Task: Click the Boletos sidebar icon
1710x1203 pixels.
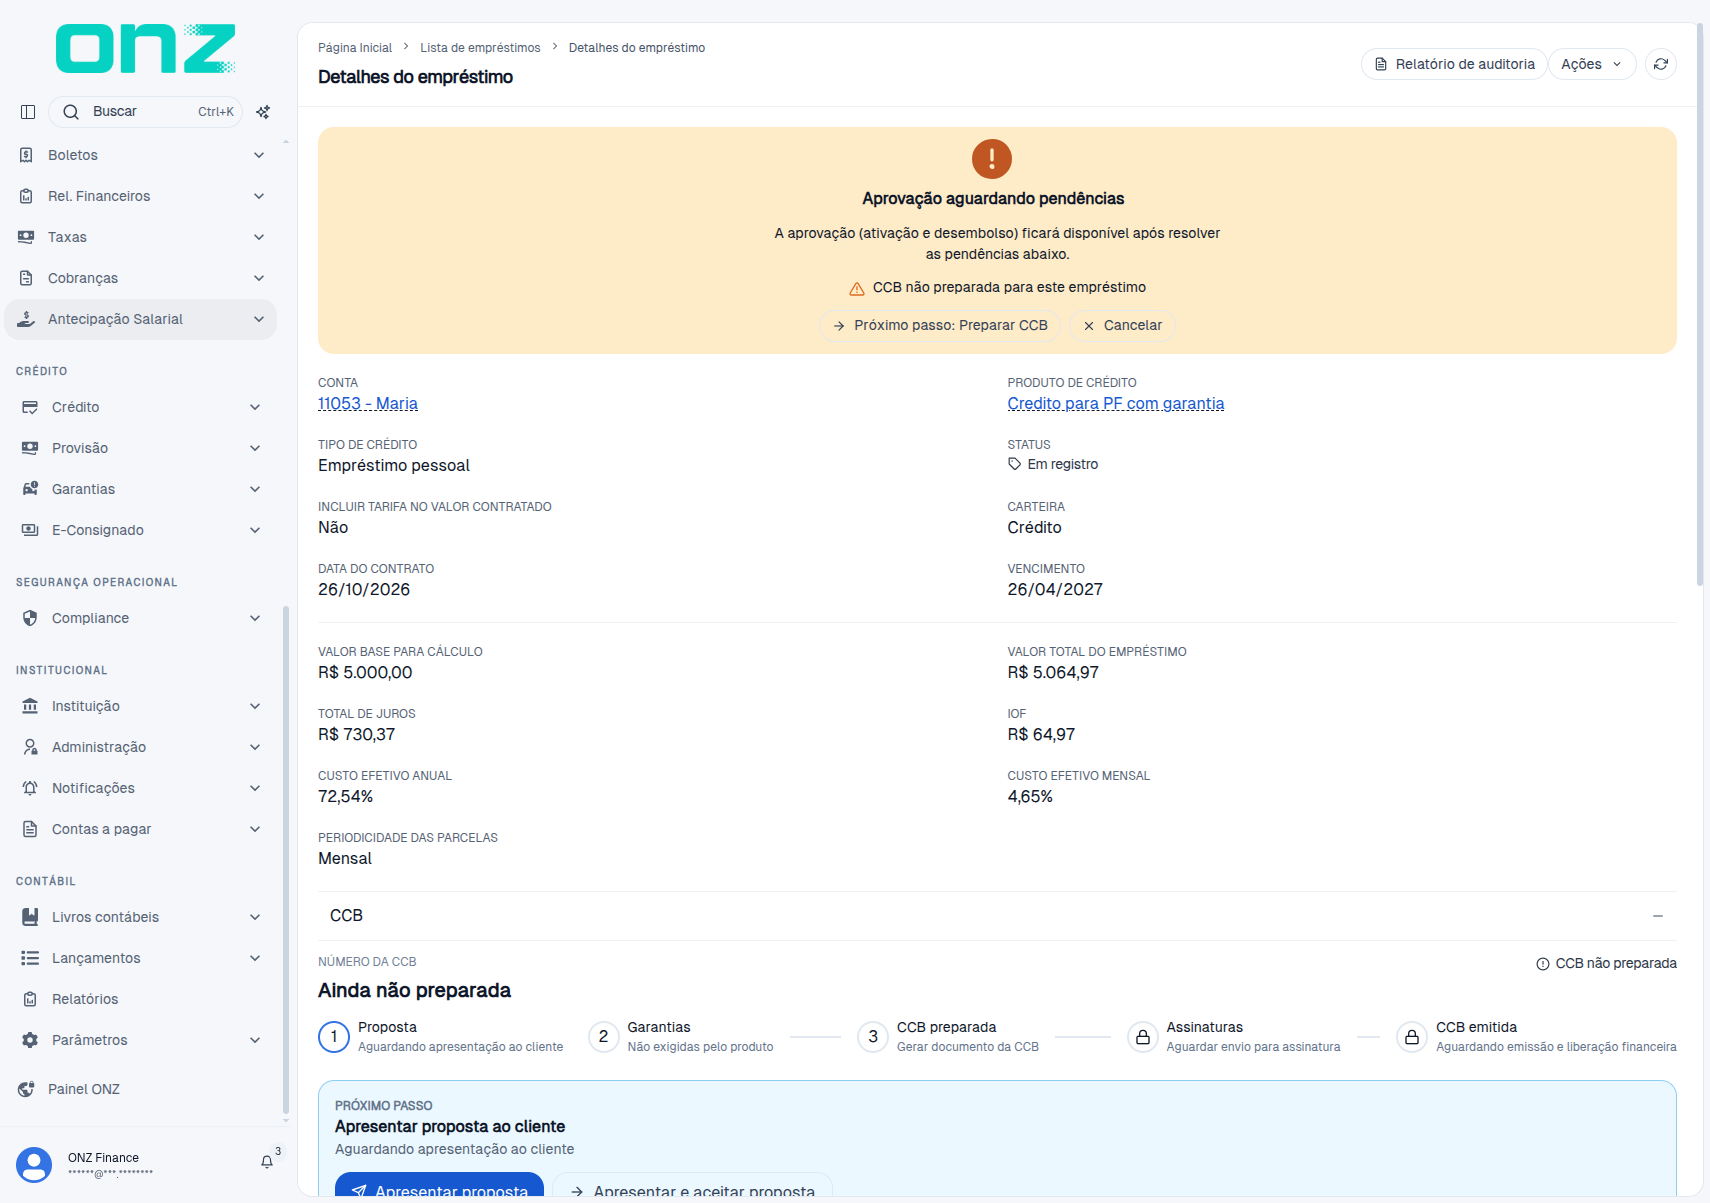Action: point(26,155)
